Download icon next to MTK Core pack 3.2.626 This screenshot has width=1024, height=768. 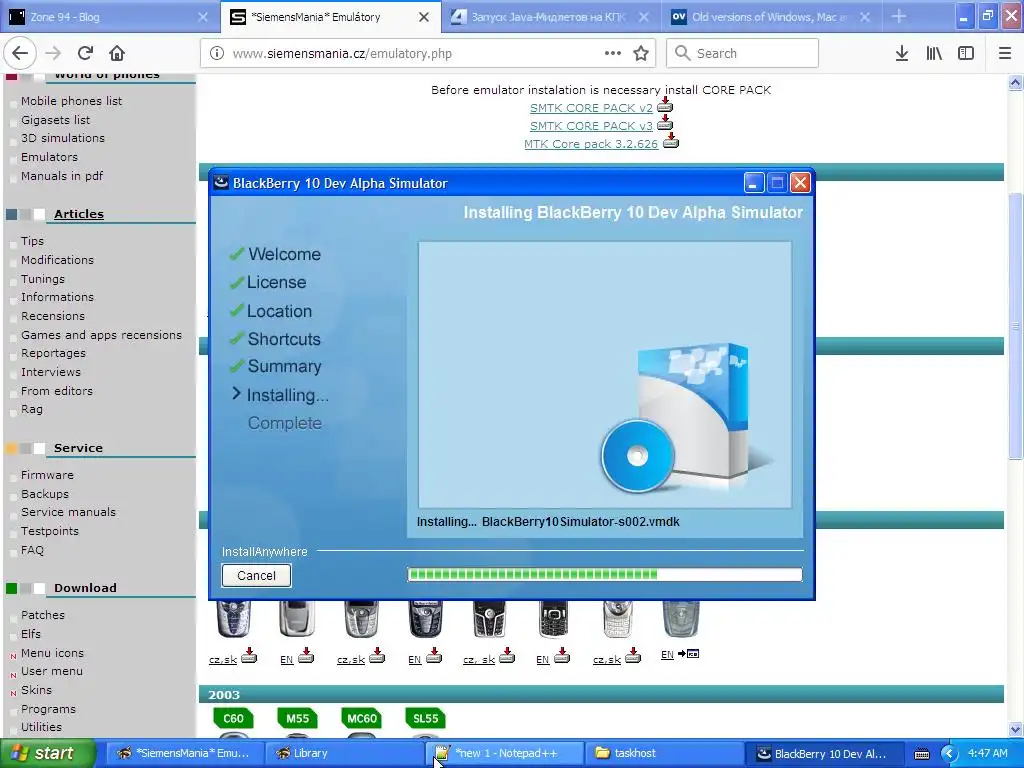coord(671,142)
